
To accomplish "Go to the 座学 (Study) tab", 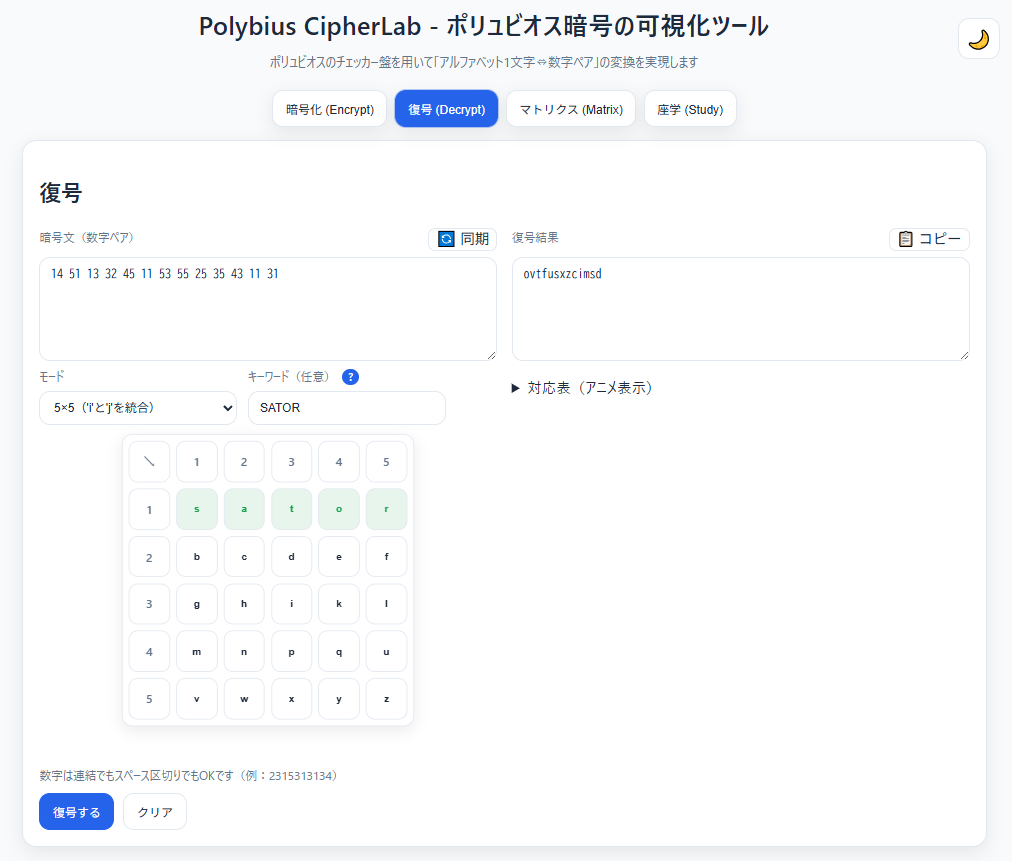I will (x=690, y=109).
